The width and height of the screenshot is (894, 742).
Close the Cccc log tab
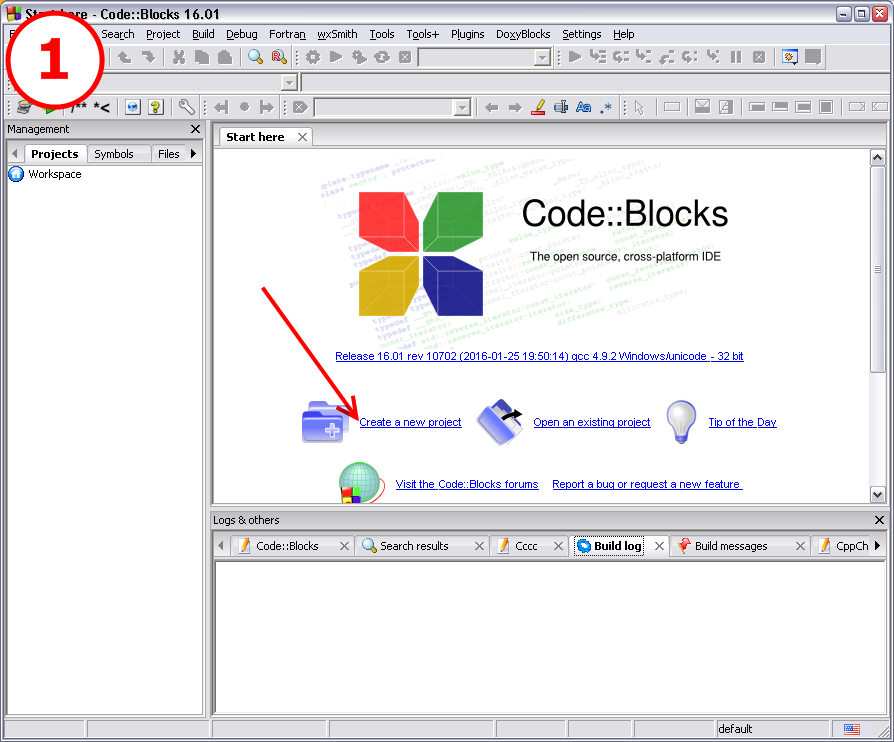click(x=558, y=546)
